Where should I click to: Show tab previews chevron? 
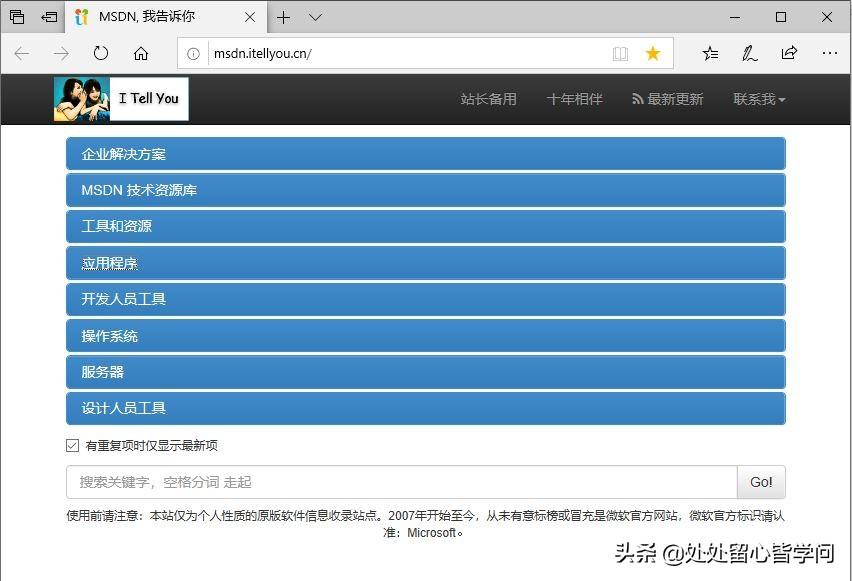coord(315,17)
